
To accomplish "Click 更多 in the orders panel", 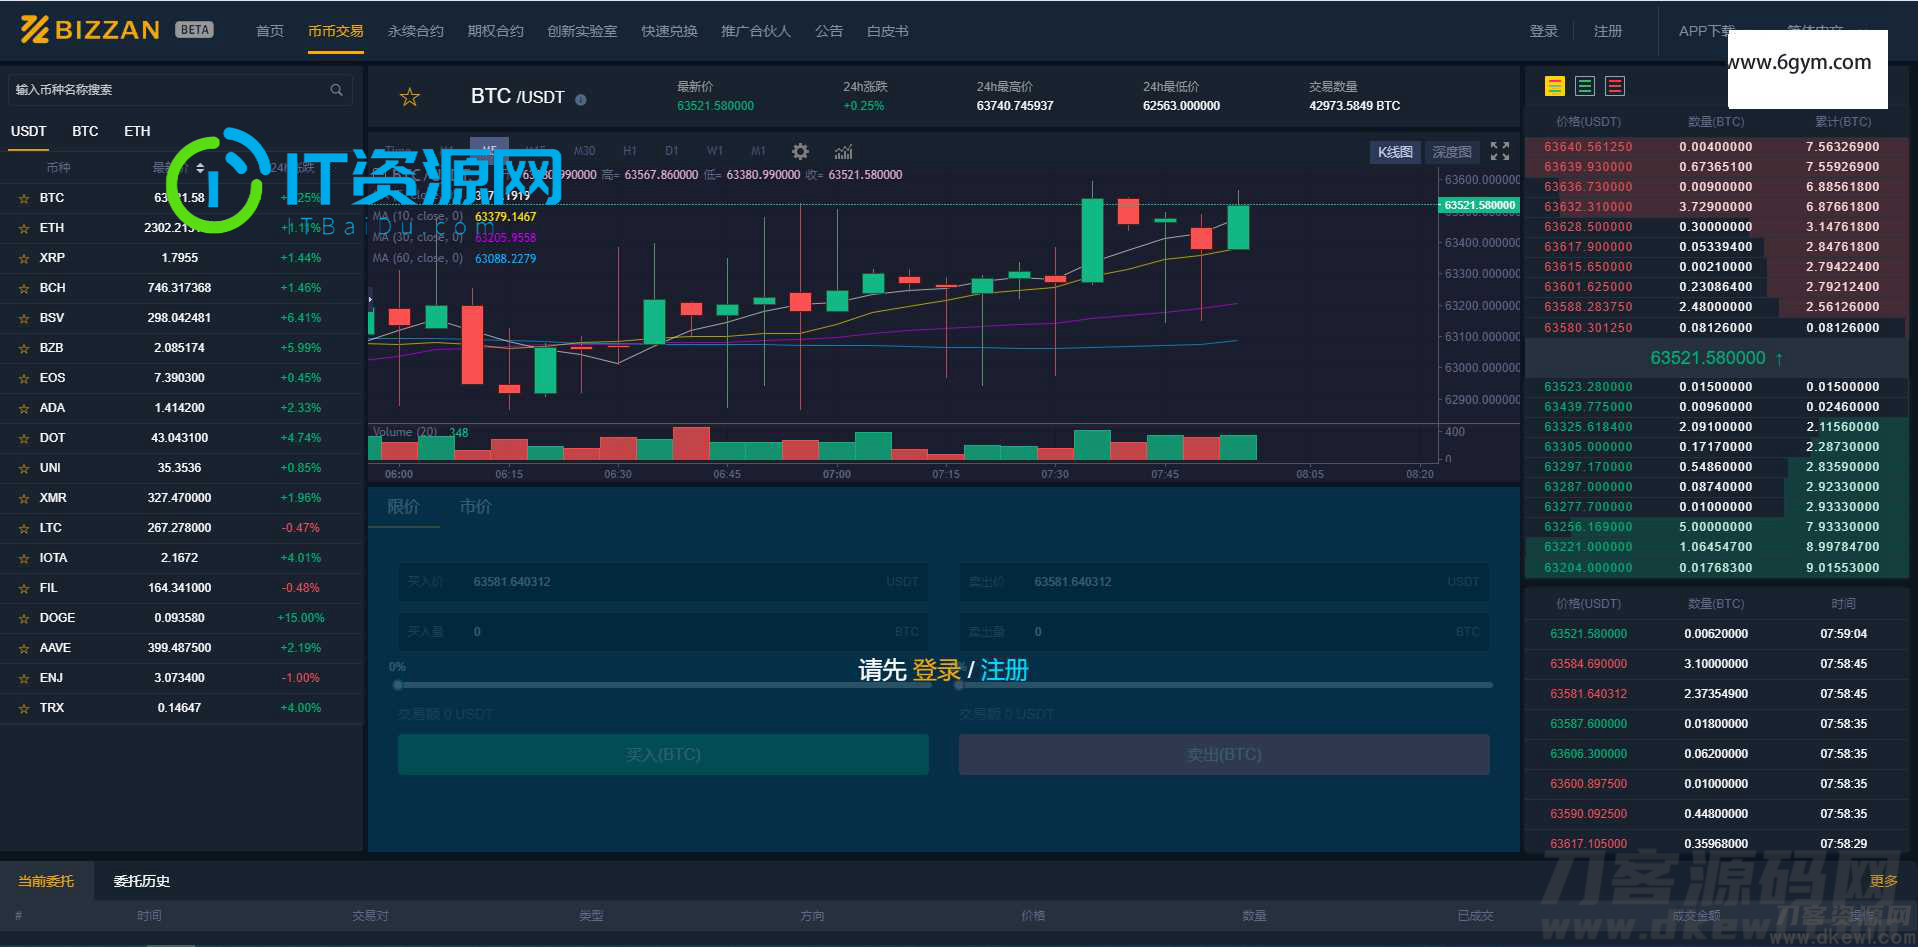I will (x=1884, y=881).
